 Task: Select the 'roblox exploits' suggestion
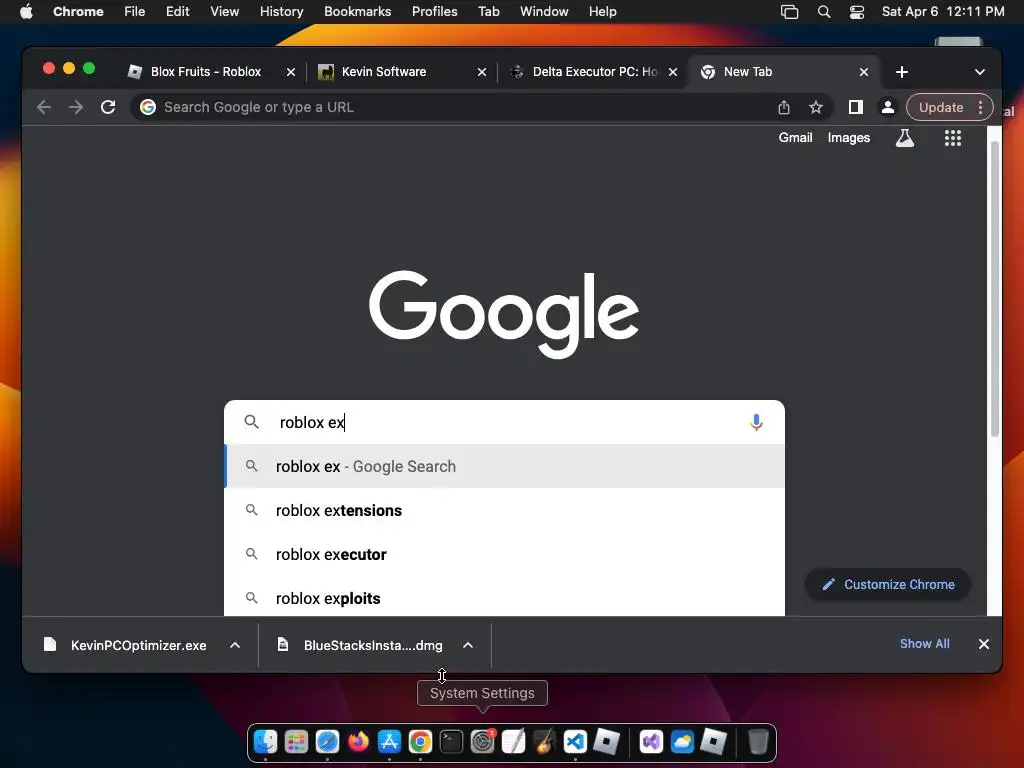tap(504, 598)
